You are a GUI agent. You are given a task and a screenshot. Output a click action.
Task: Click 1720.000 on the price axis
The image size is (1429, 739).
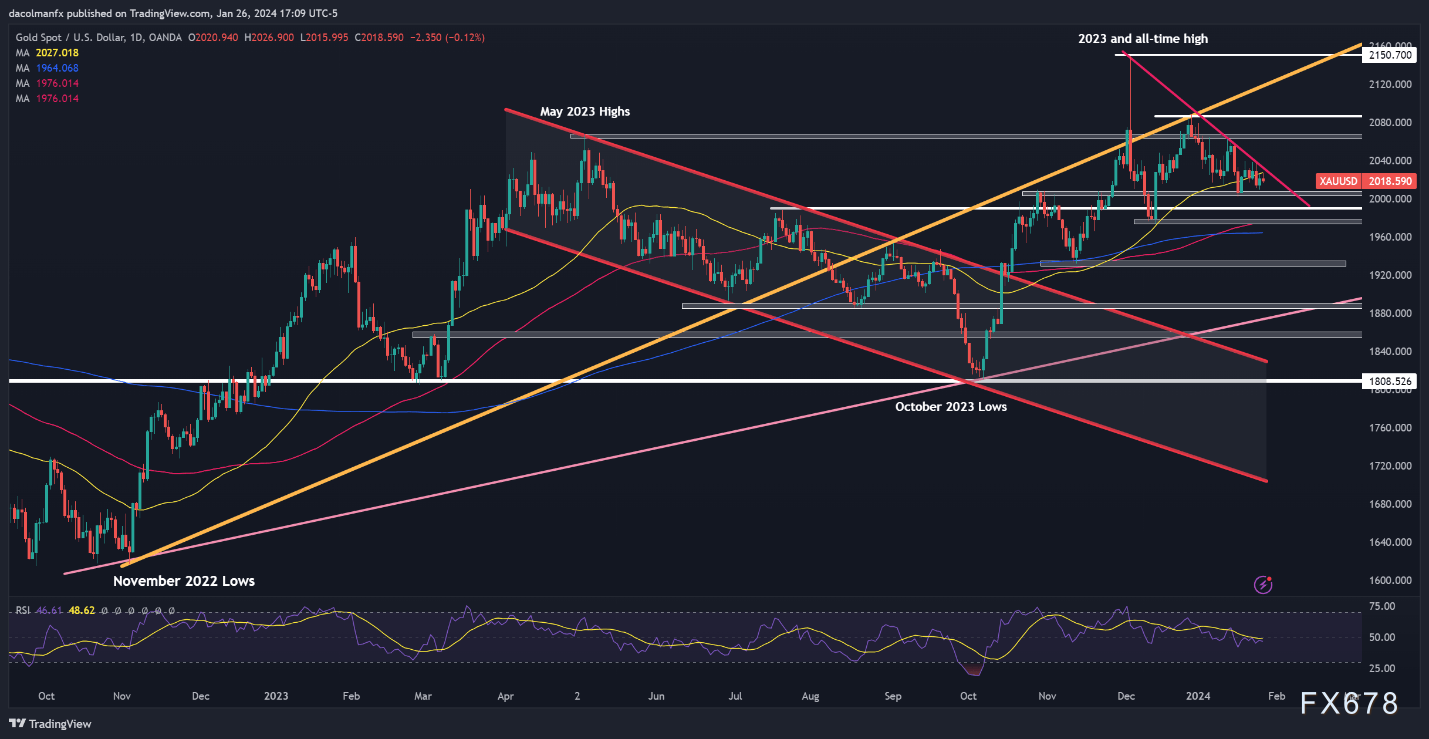1391,466
